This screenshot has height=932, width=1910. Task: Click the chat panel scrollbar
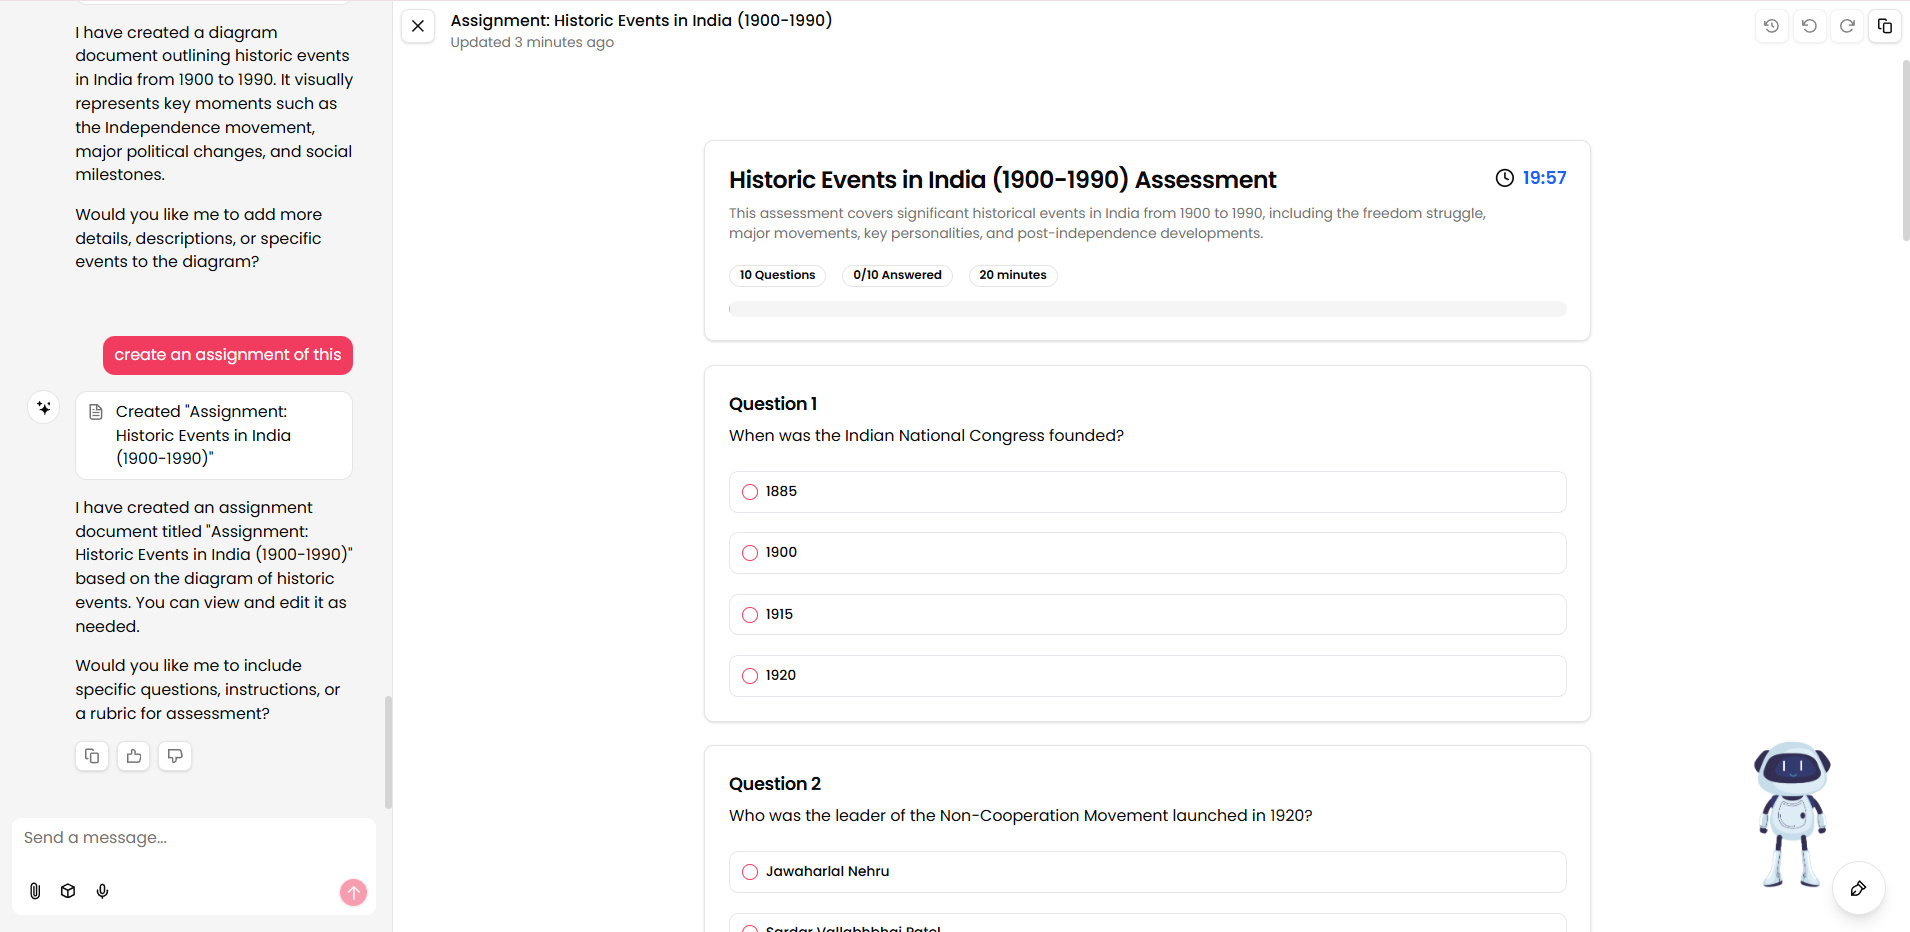pyautogui.click(x=388, y=752)
